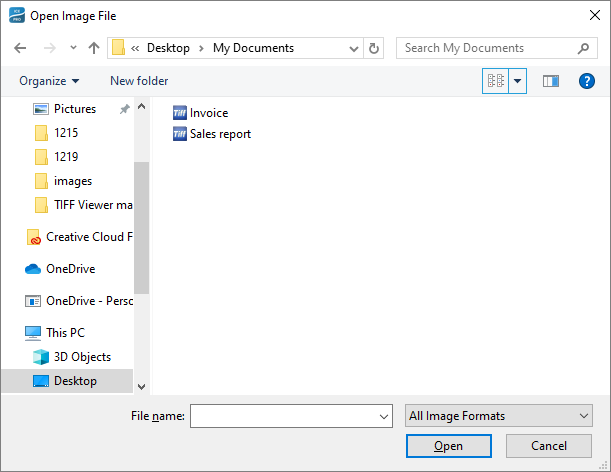The width and height of the screenshot is (611, 472).
Task: Click the view mode icon button
Action: coord(495,81)
